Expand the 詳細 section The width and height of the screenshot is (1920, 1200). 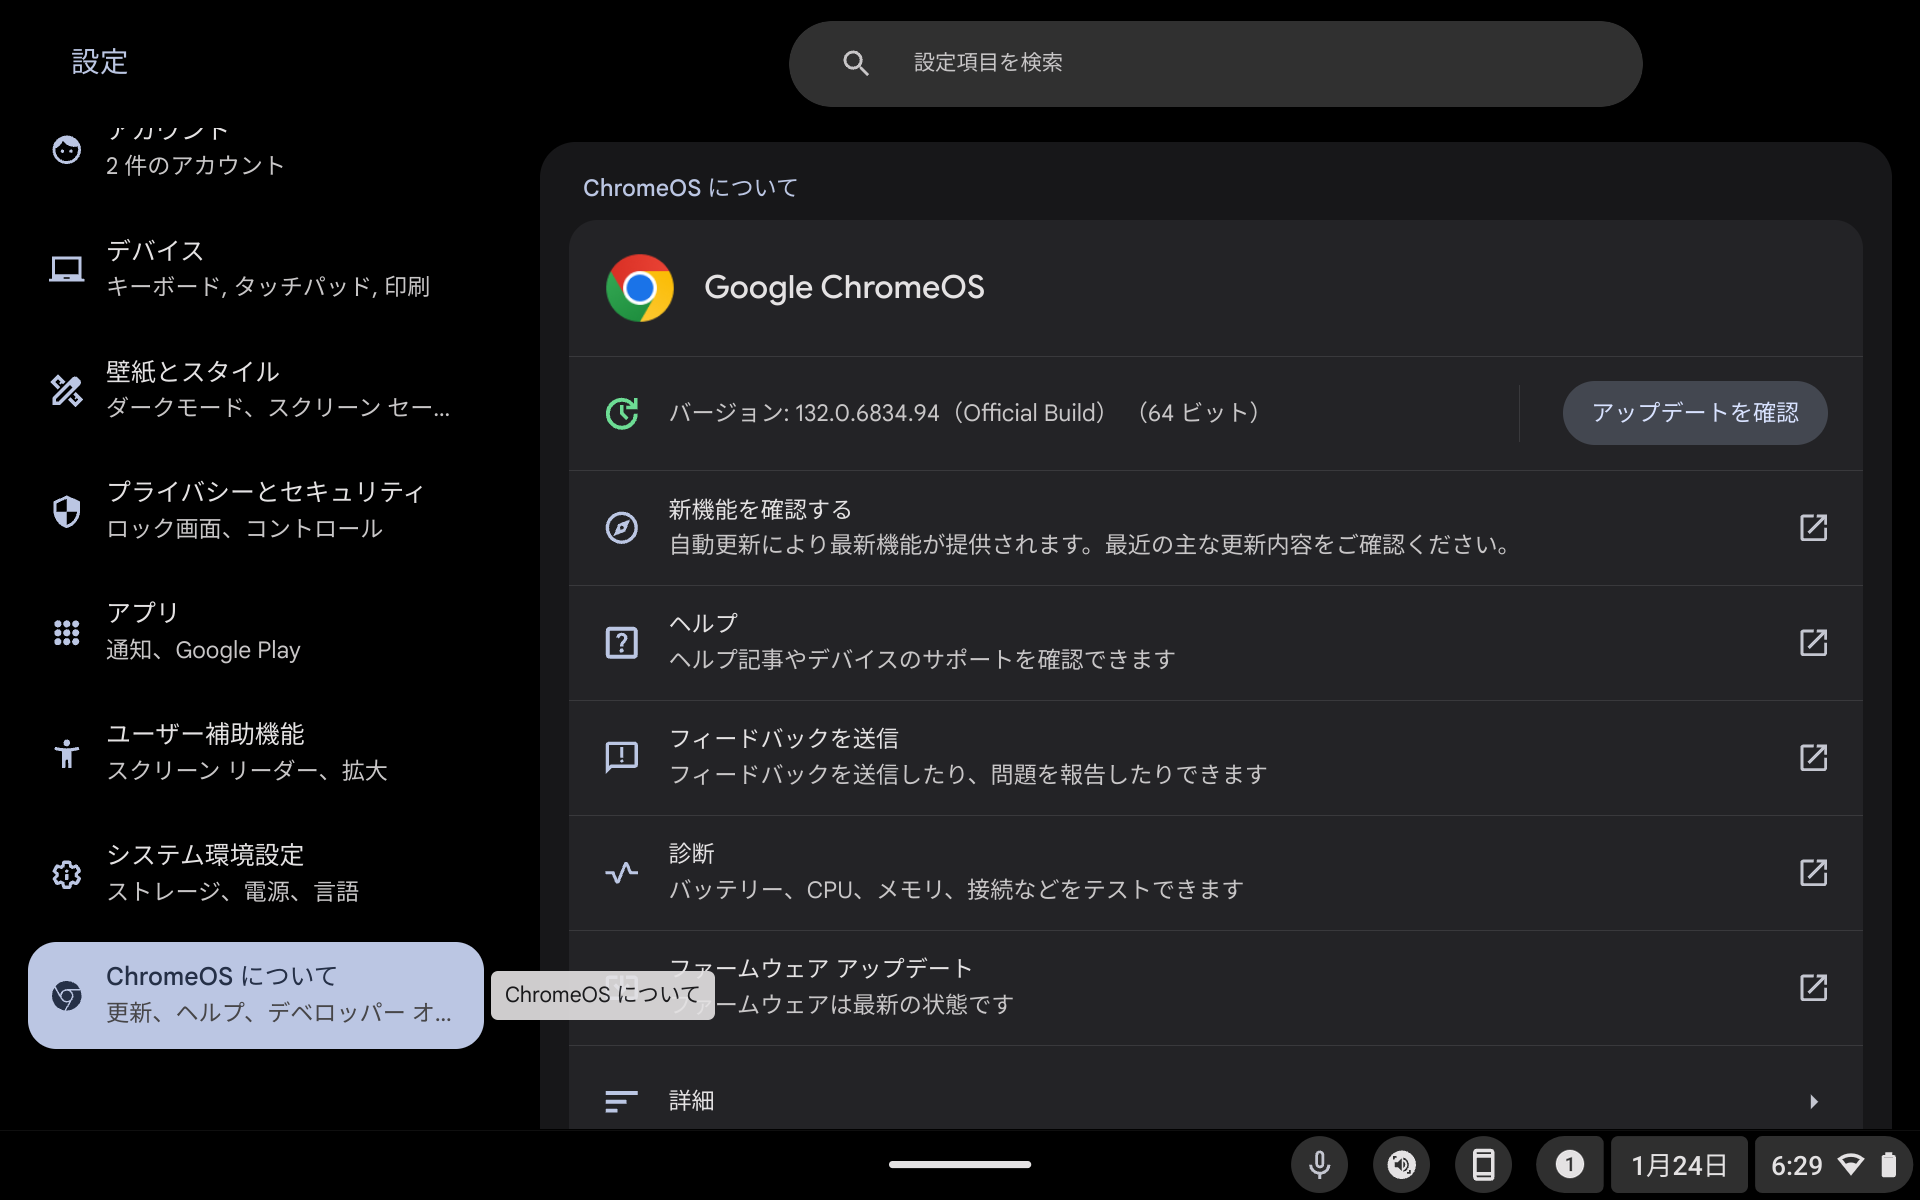coord(1200,1101)
